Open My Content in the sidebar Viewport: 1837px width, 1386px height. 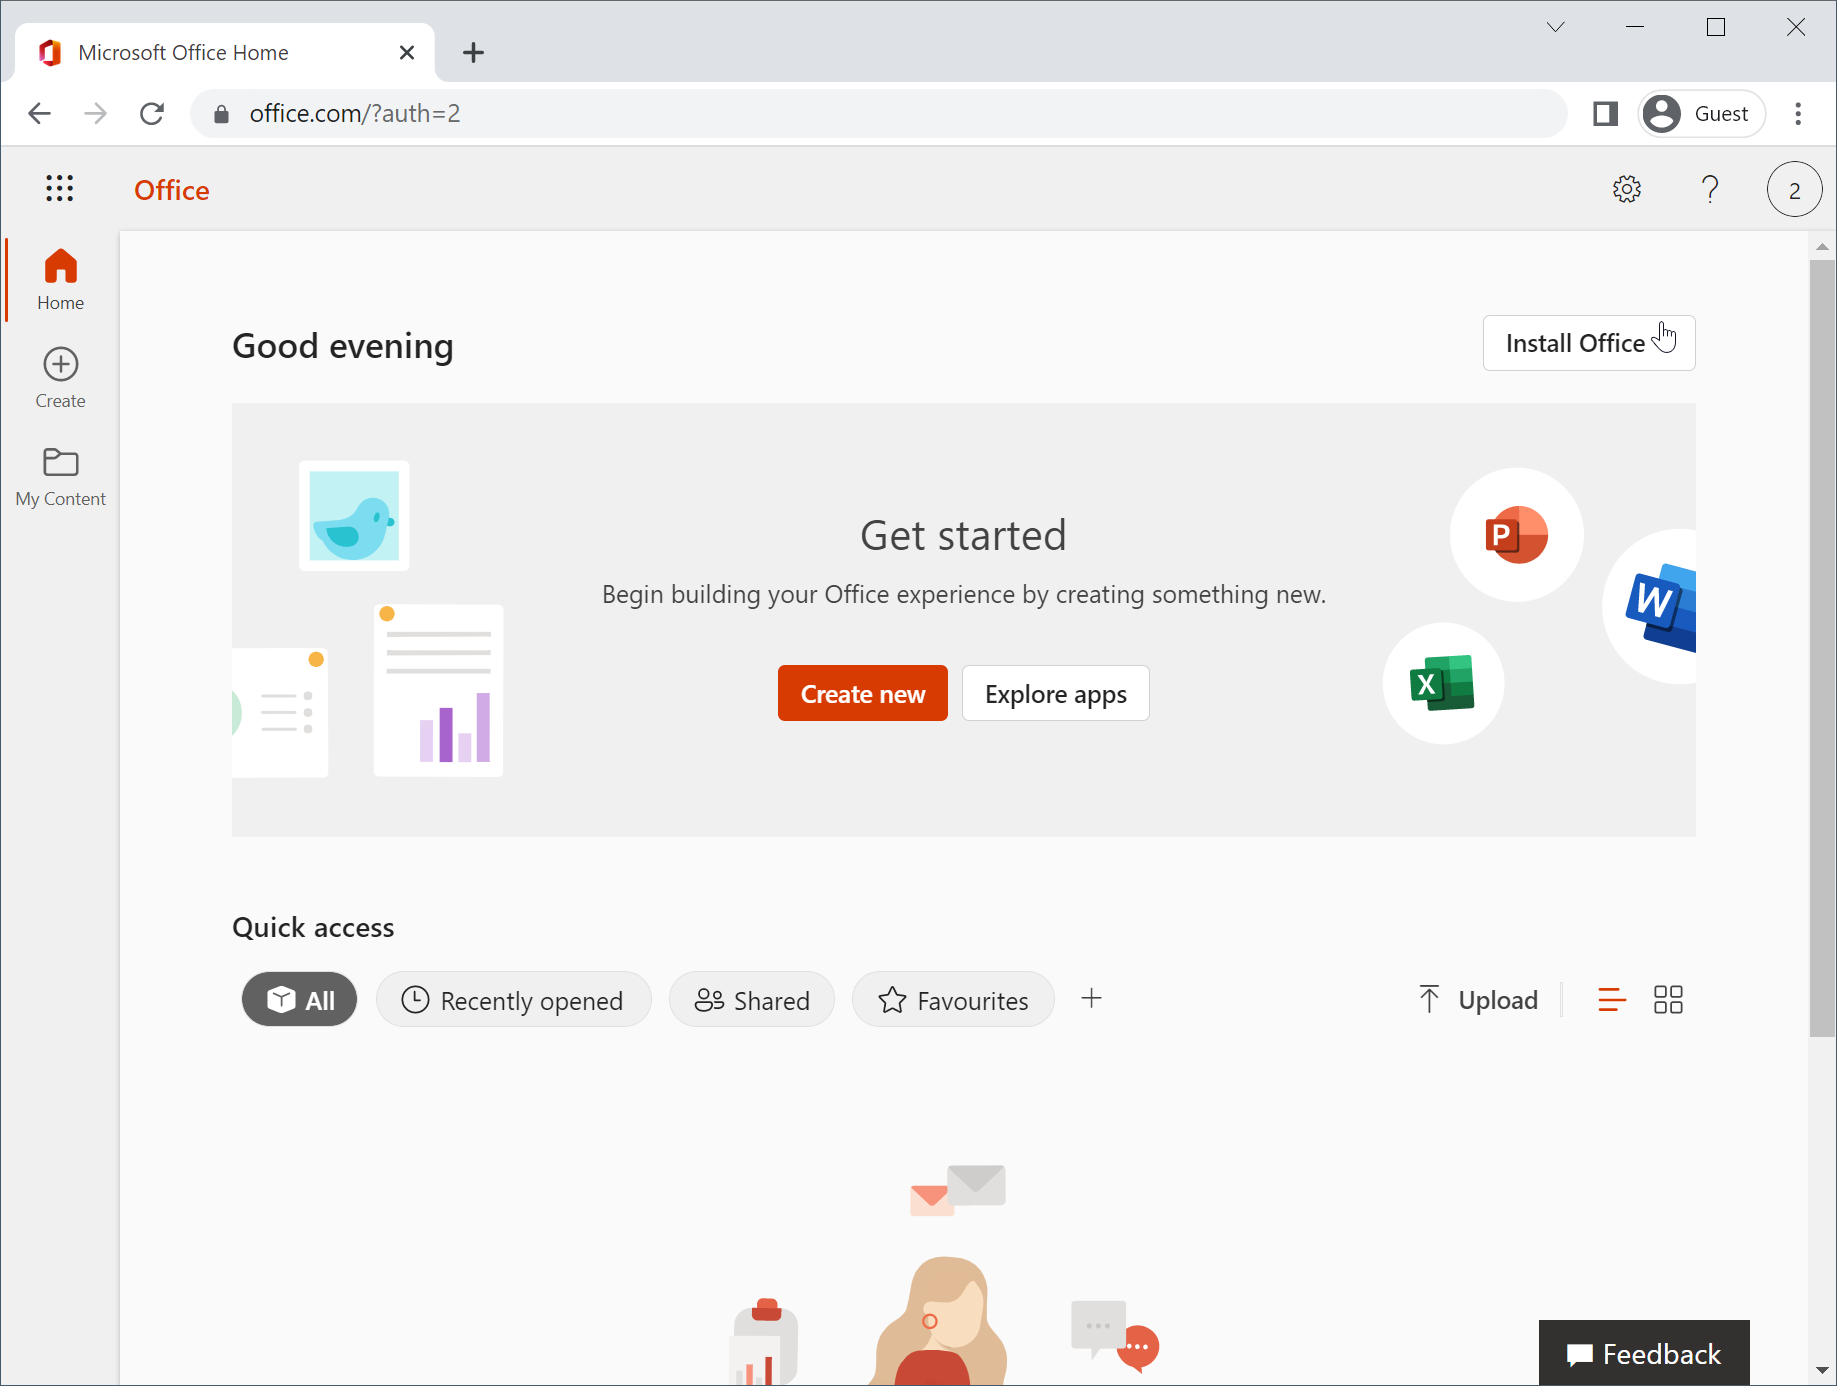[60, 476]
